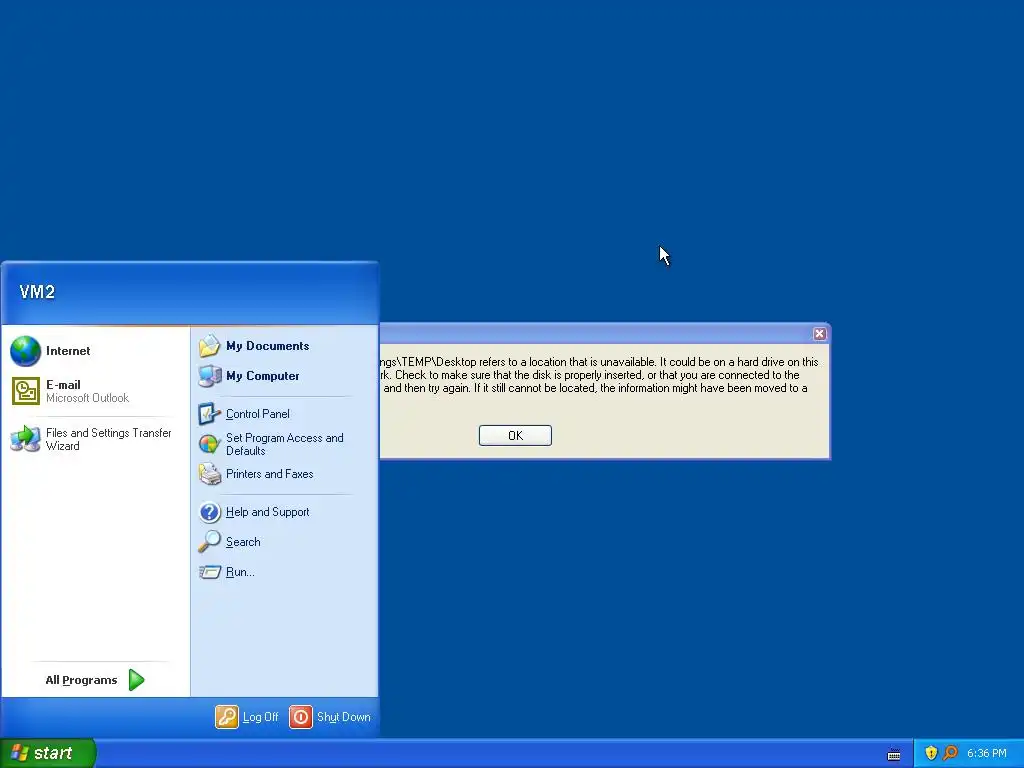
Task: Click the Log Off text label
Action: point(261,717)
